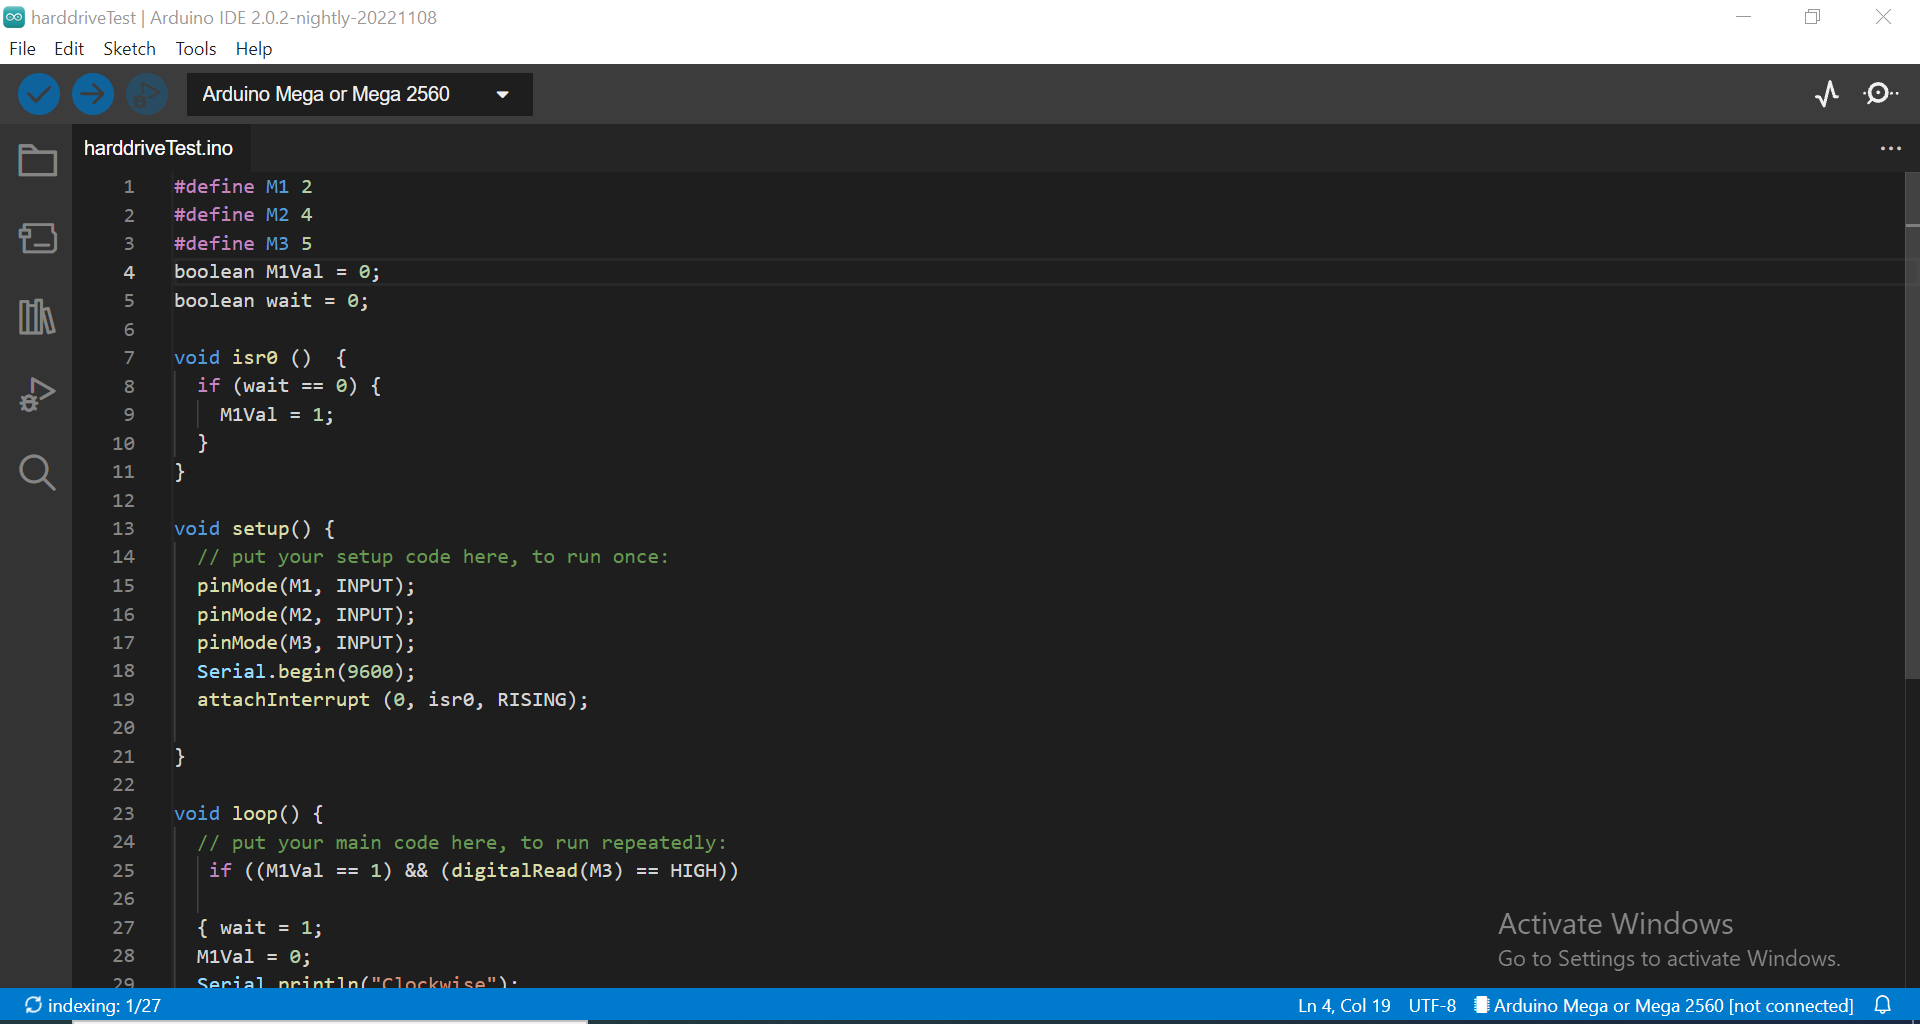This screenshot has width=1920, height=1024.
Task: Open the Boards Manager panel
Action: coord(37,238)
